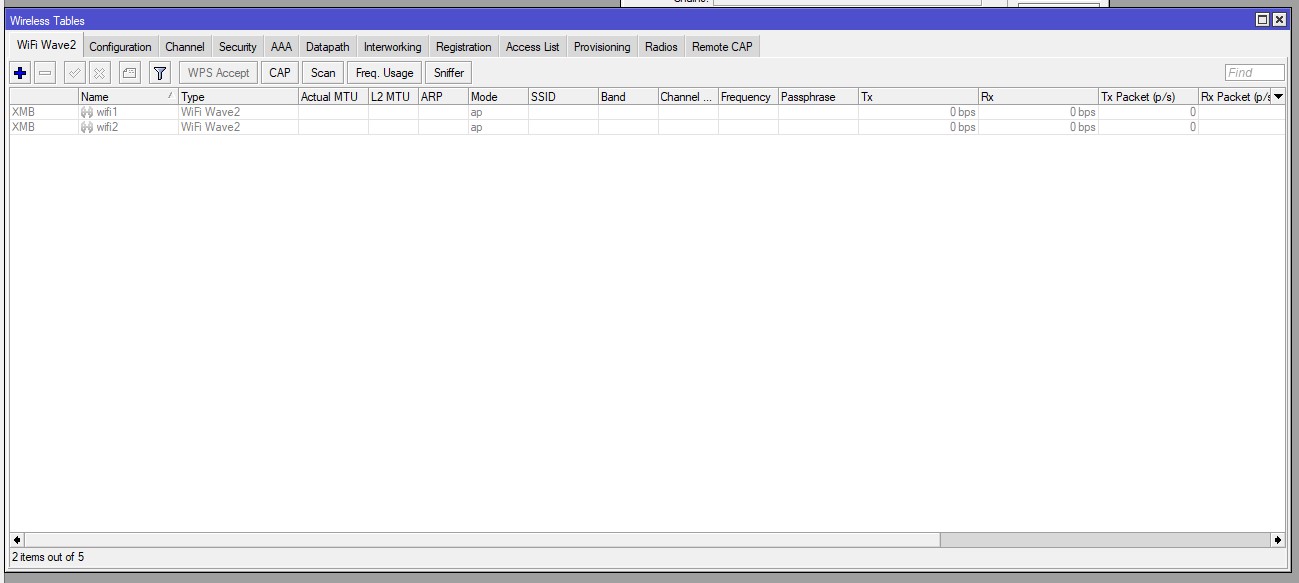Switch to the Registration tab
The image size is (1299, 583).
[463, 46]
